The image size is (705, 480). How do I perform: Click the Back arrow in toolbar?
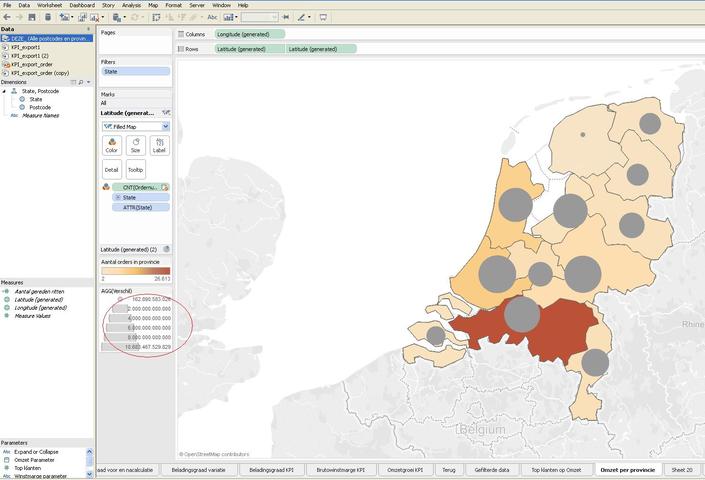(x=7, y=17)
